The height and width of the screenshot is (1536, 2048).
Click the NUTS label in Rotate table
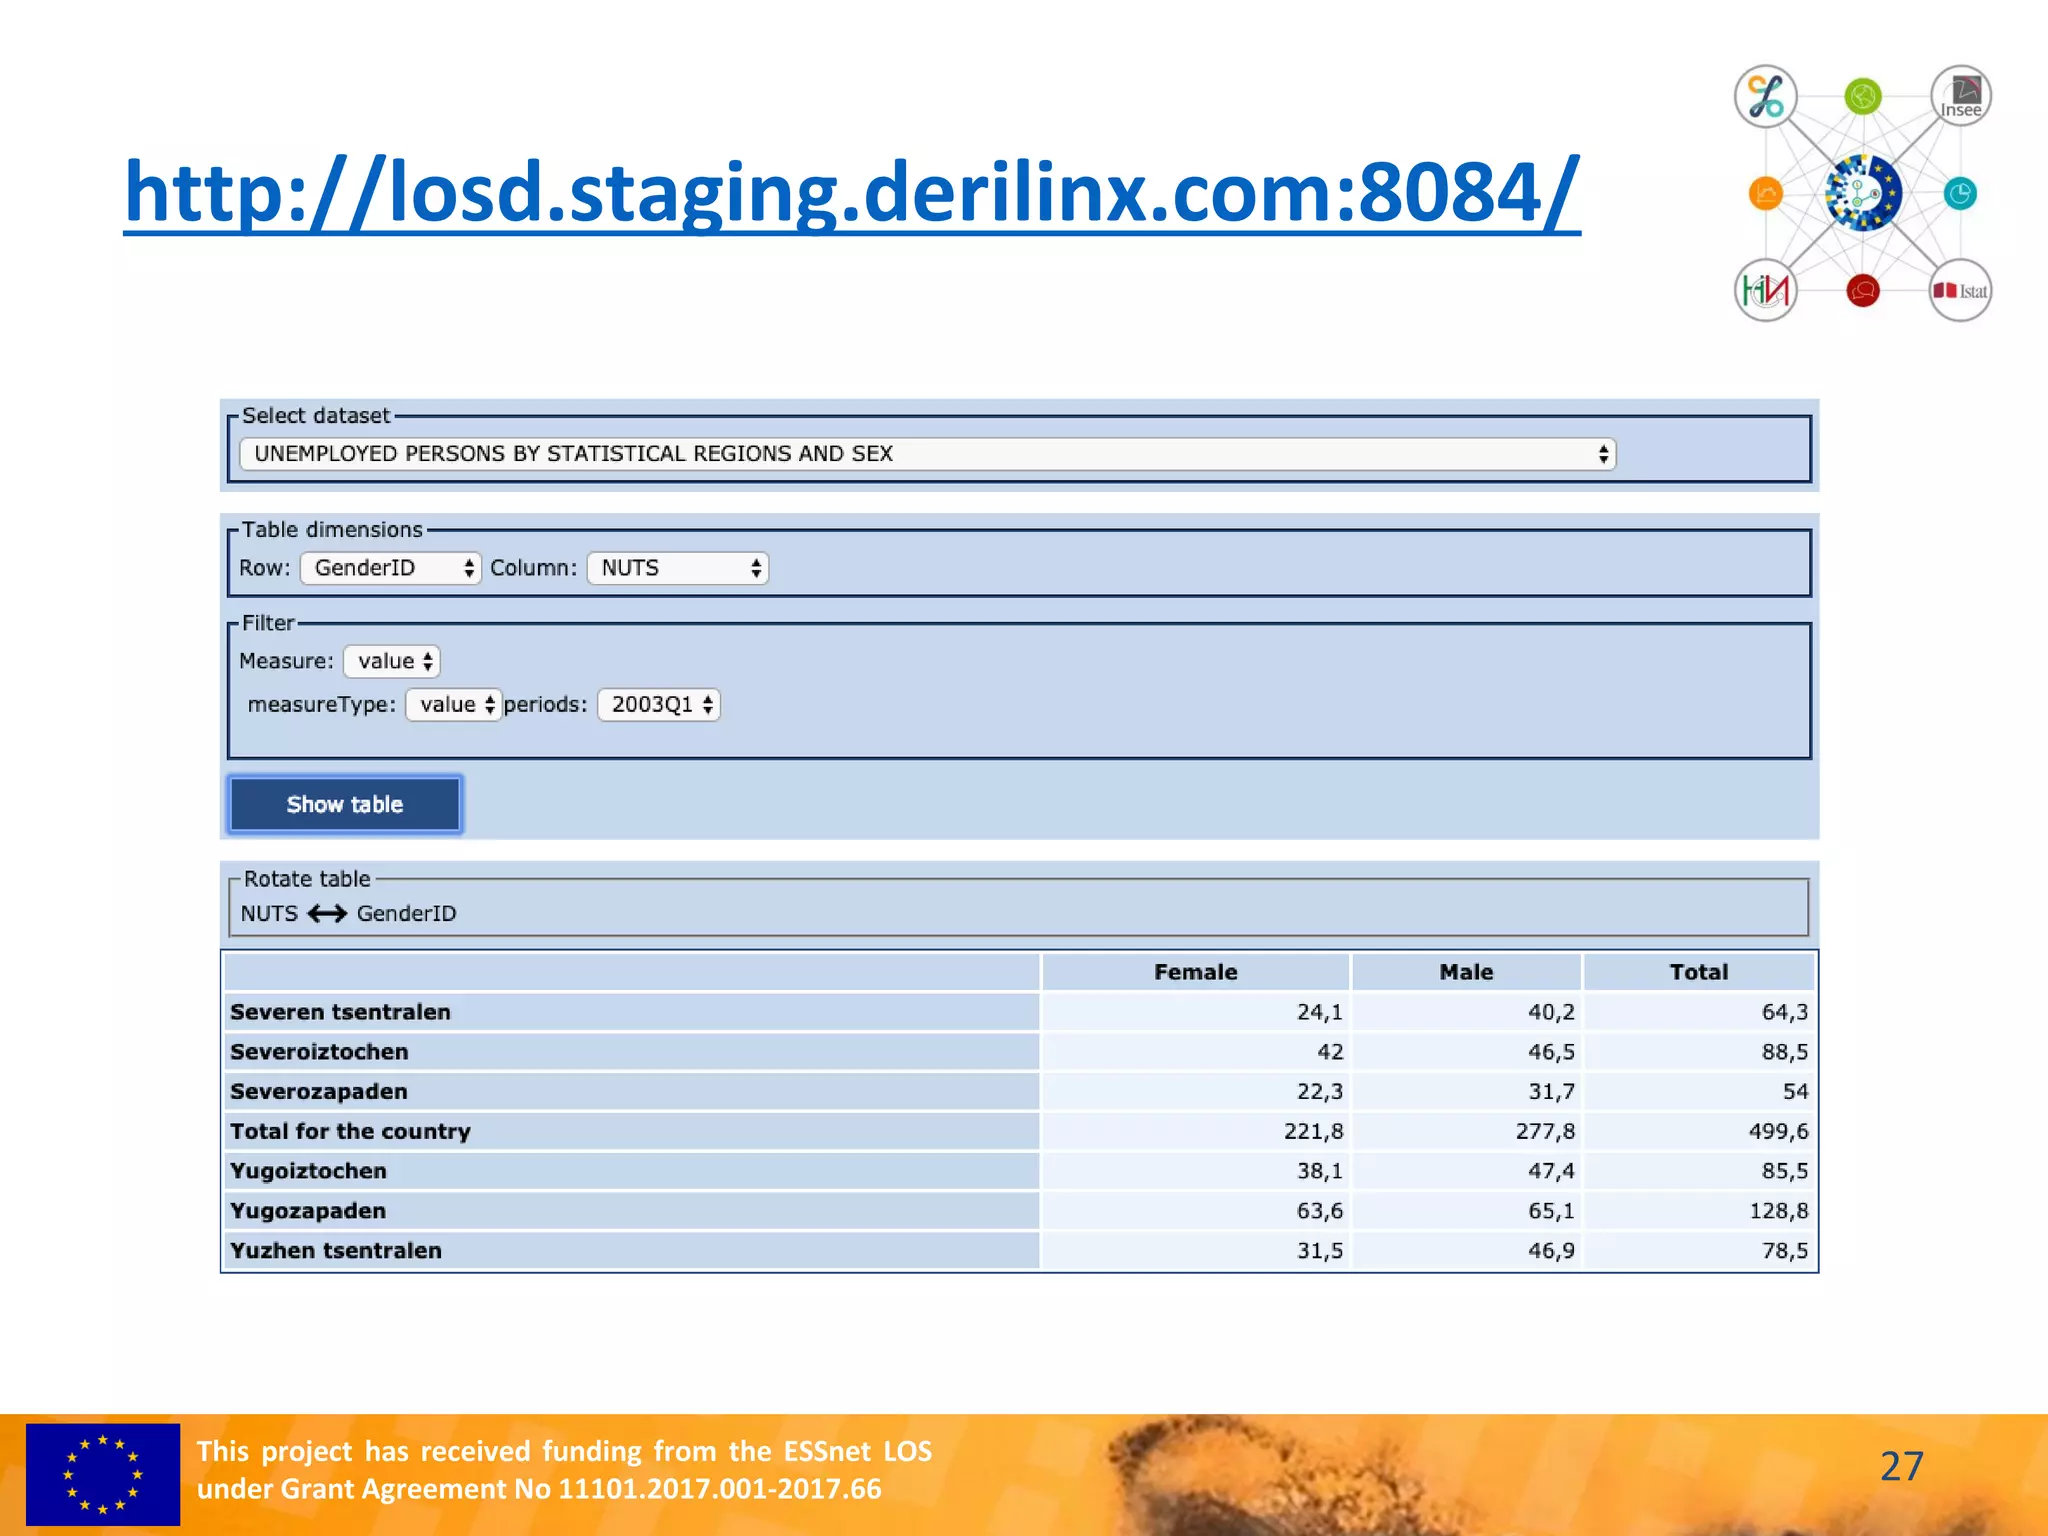(x=269, y=913)
